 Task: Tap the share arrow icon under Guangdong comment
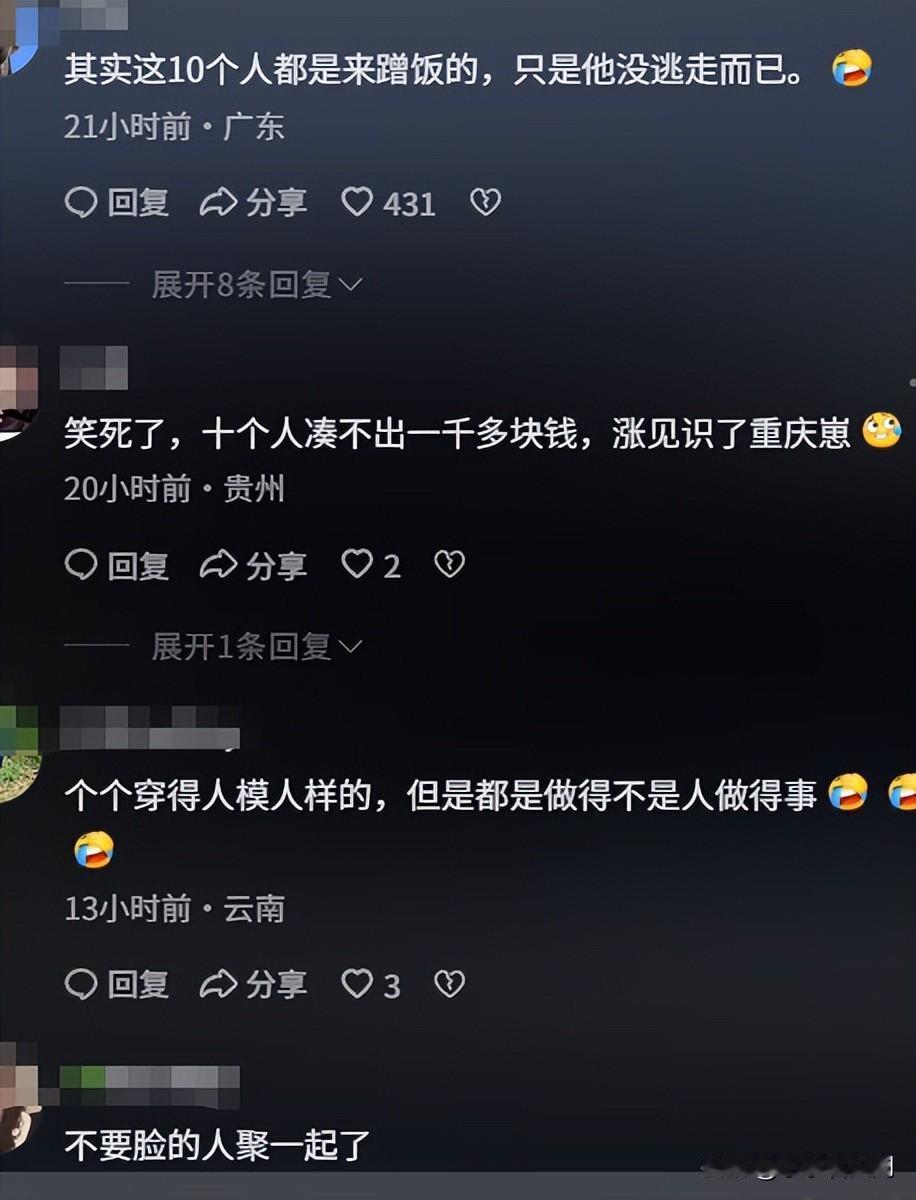(217, 203)
